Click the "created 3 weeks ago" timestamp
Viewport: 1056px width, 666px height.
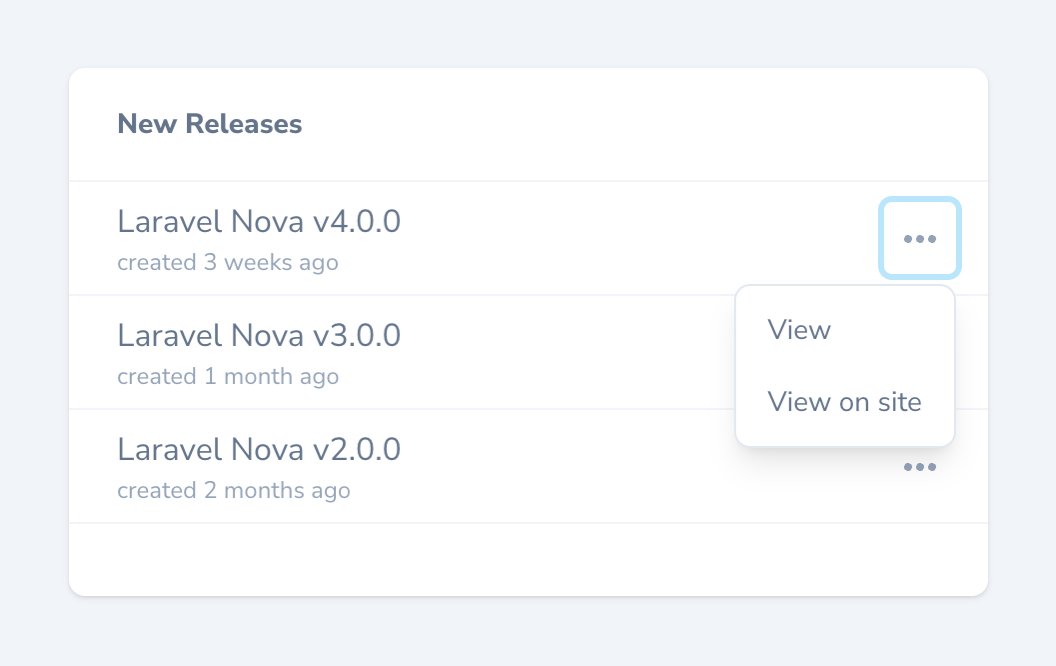click(x=228, y=263)
